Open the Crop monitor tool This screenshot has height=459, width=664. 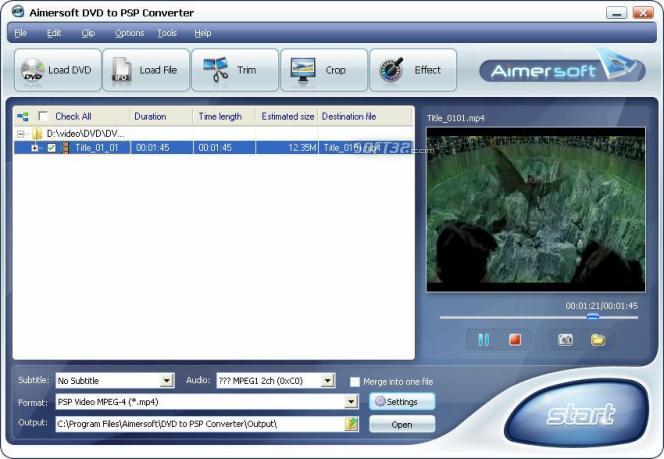tap(303, 70)
